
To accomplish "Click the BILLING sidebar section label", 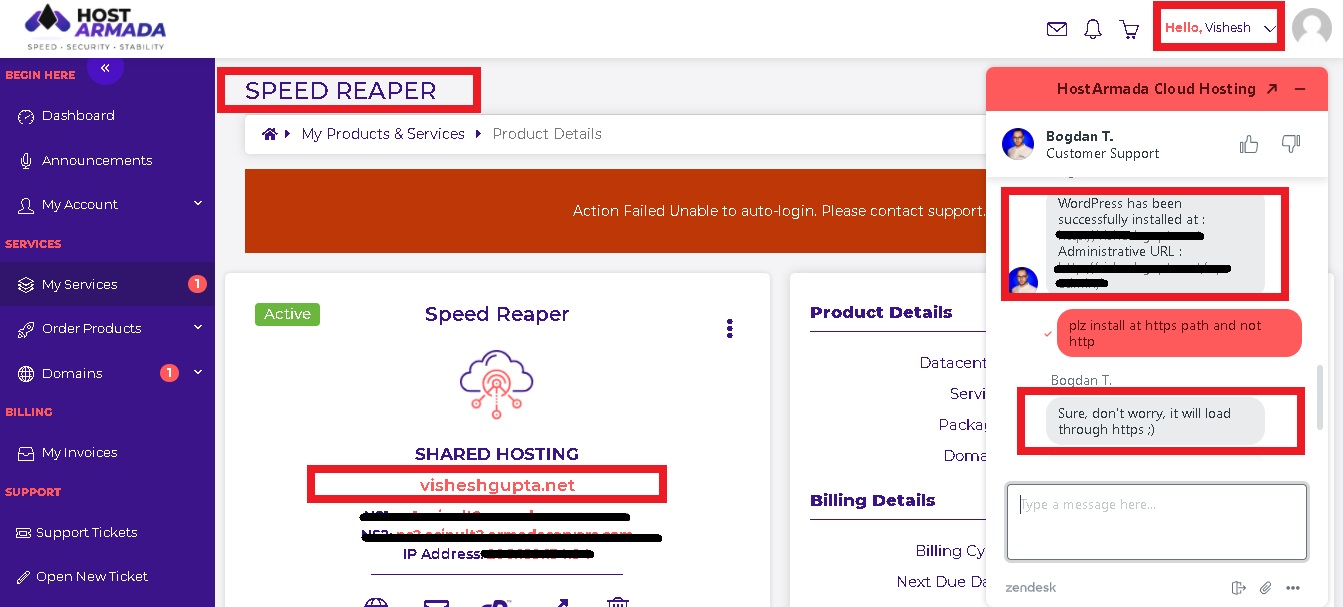I will click(x=29, y=412).
